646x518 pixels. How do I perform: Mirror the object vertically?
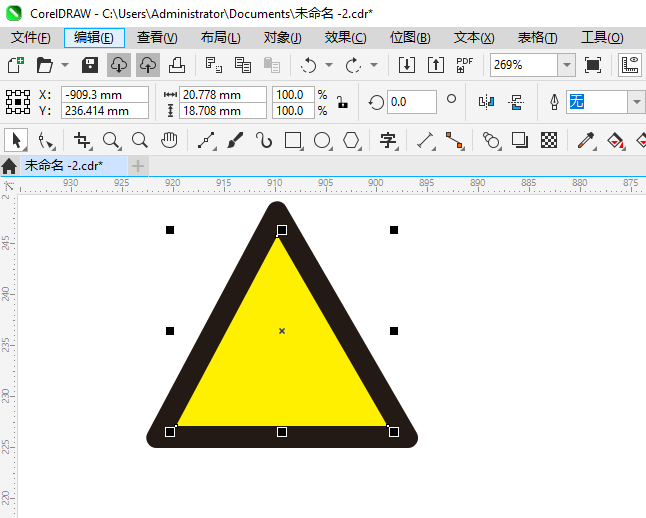click(x=516, y=102)
